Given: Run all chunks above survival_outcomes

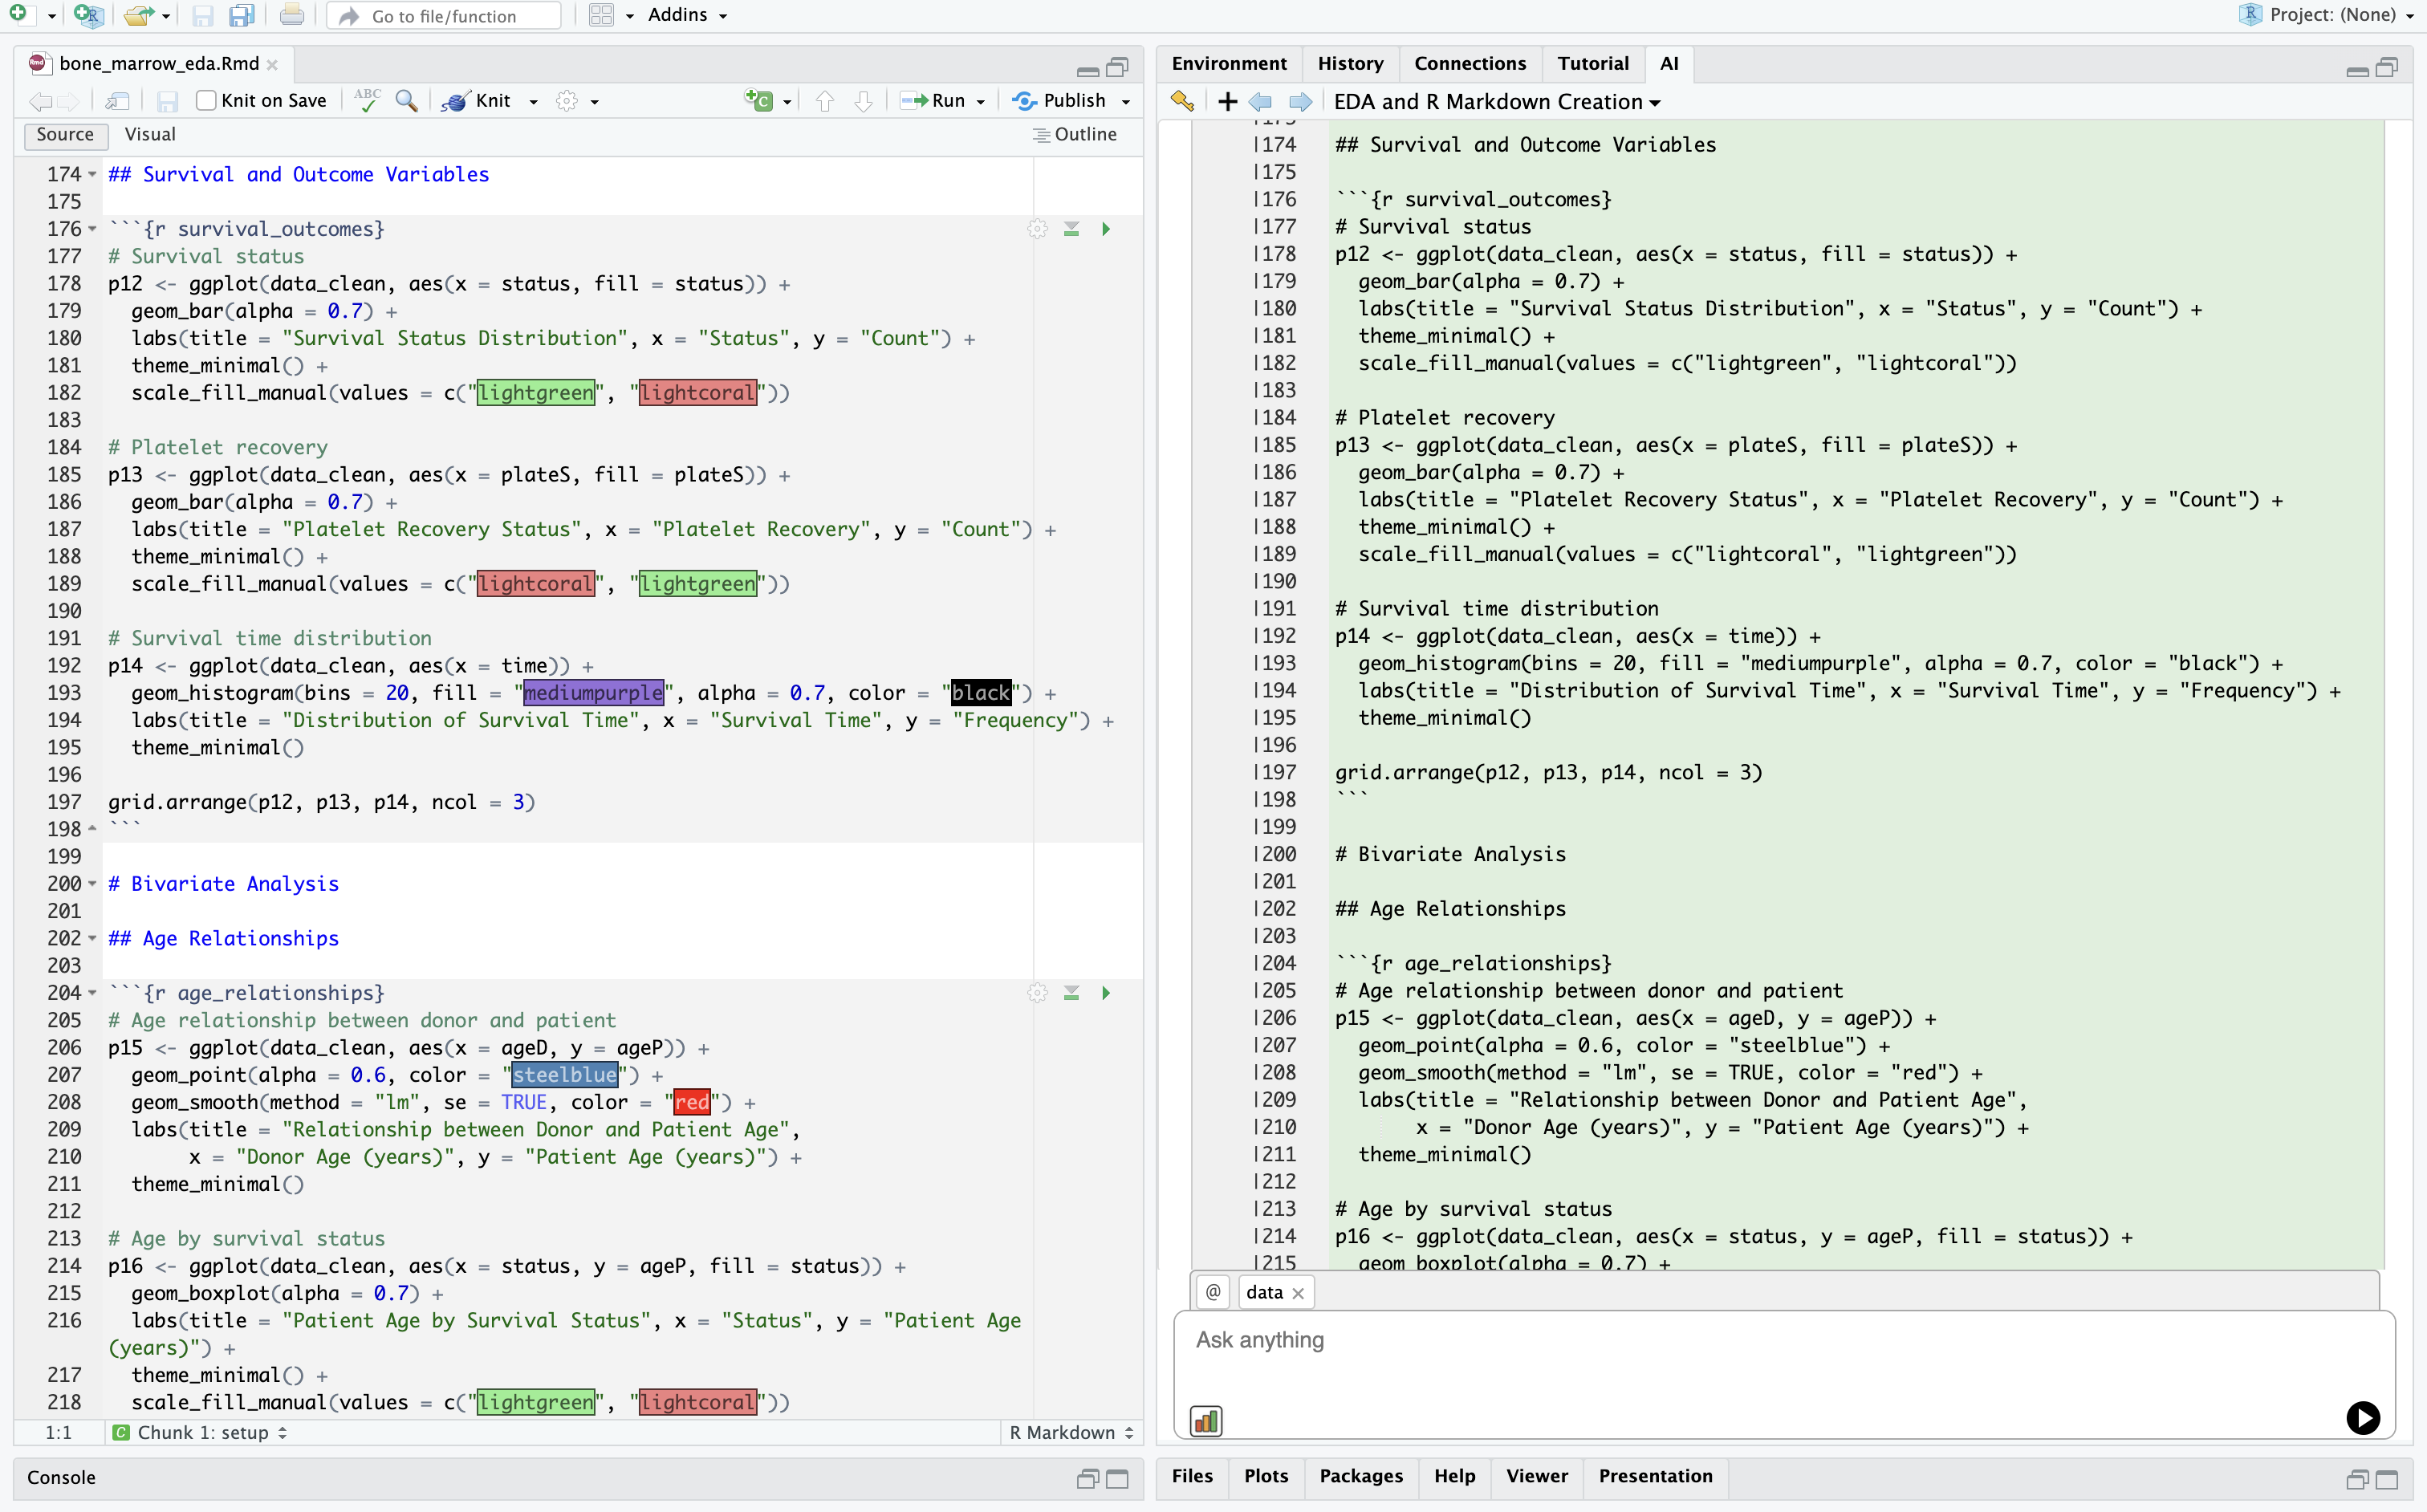Looking at the screenshot, I should (x=1071, y=229).
